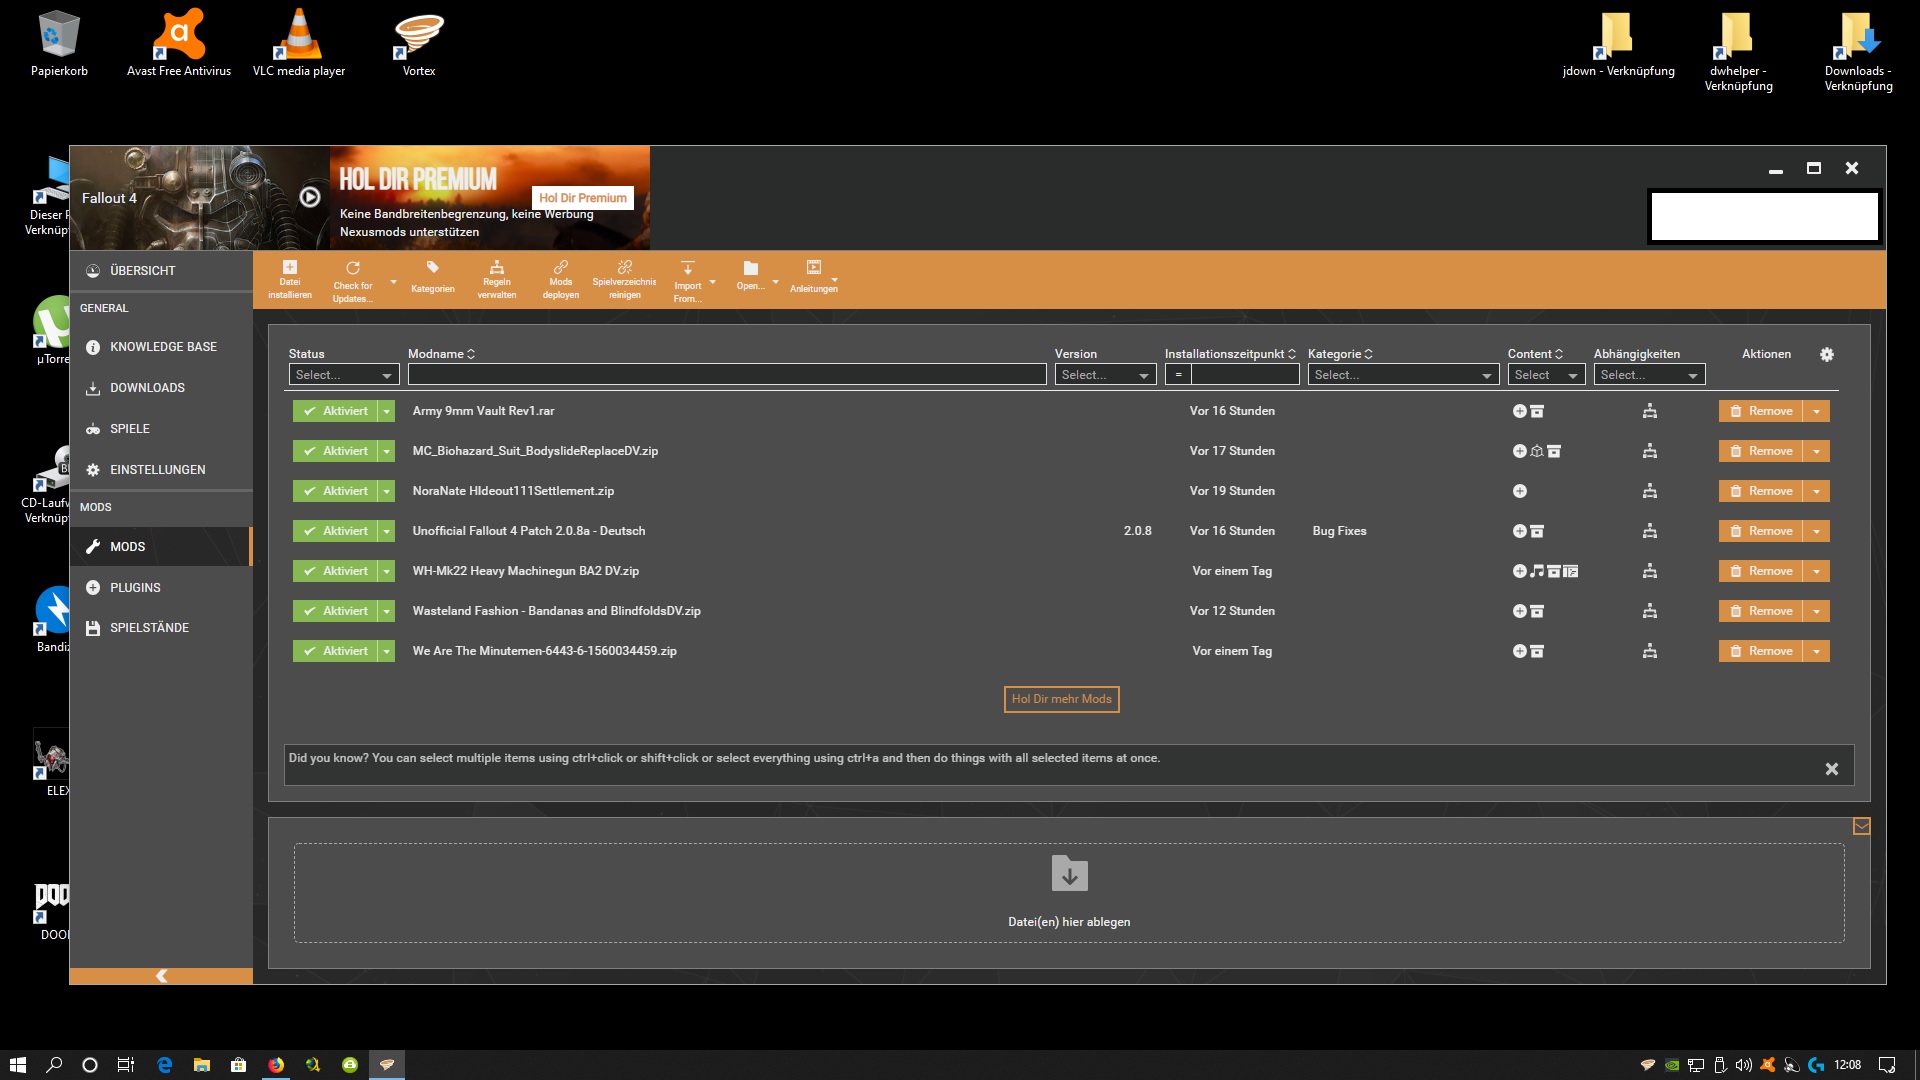Disable the Unofficial Fallout 4 Patch mod
This screenshot has height=1080, width=1920.
pos(335,531)
